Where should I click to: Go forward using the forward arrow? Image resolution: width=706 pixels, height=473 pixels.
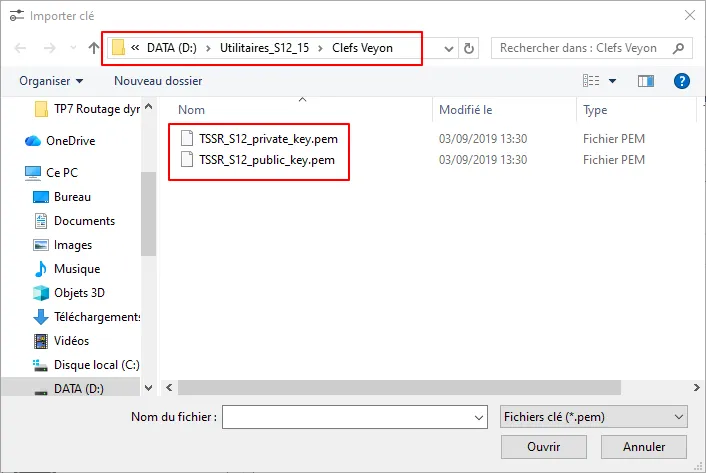49,48
